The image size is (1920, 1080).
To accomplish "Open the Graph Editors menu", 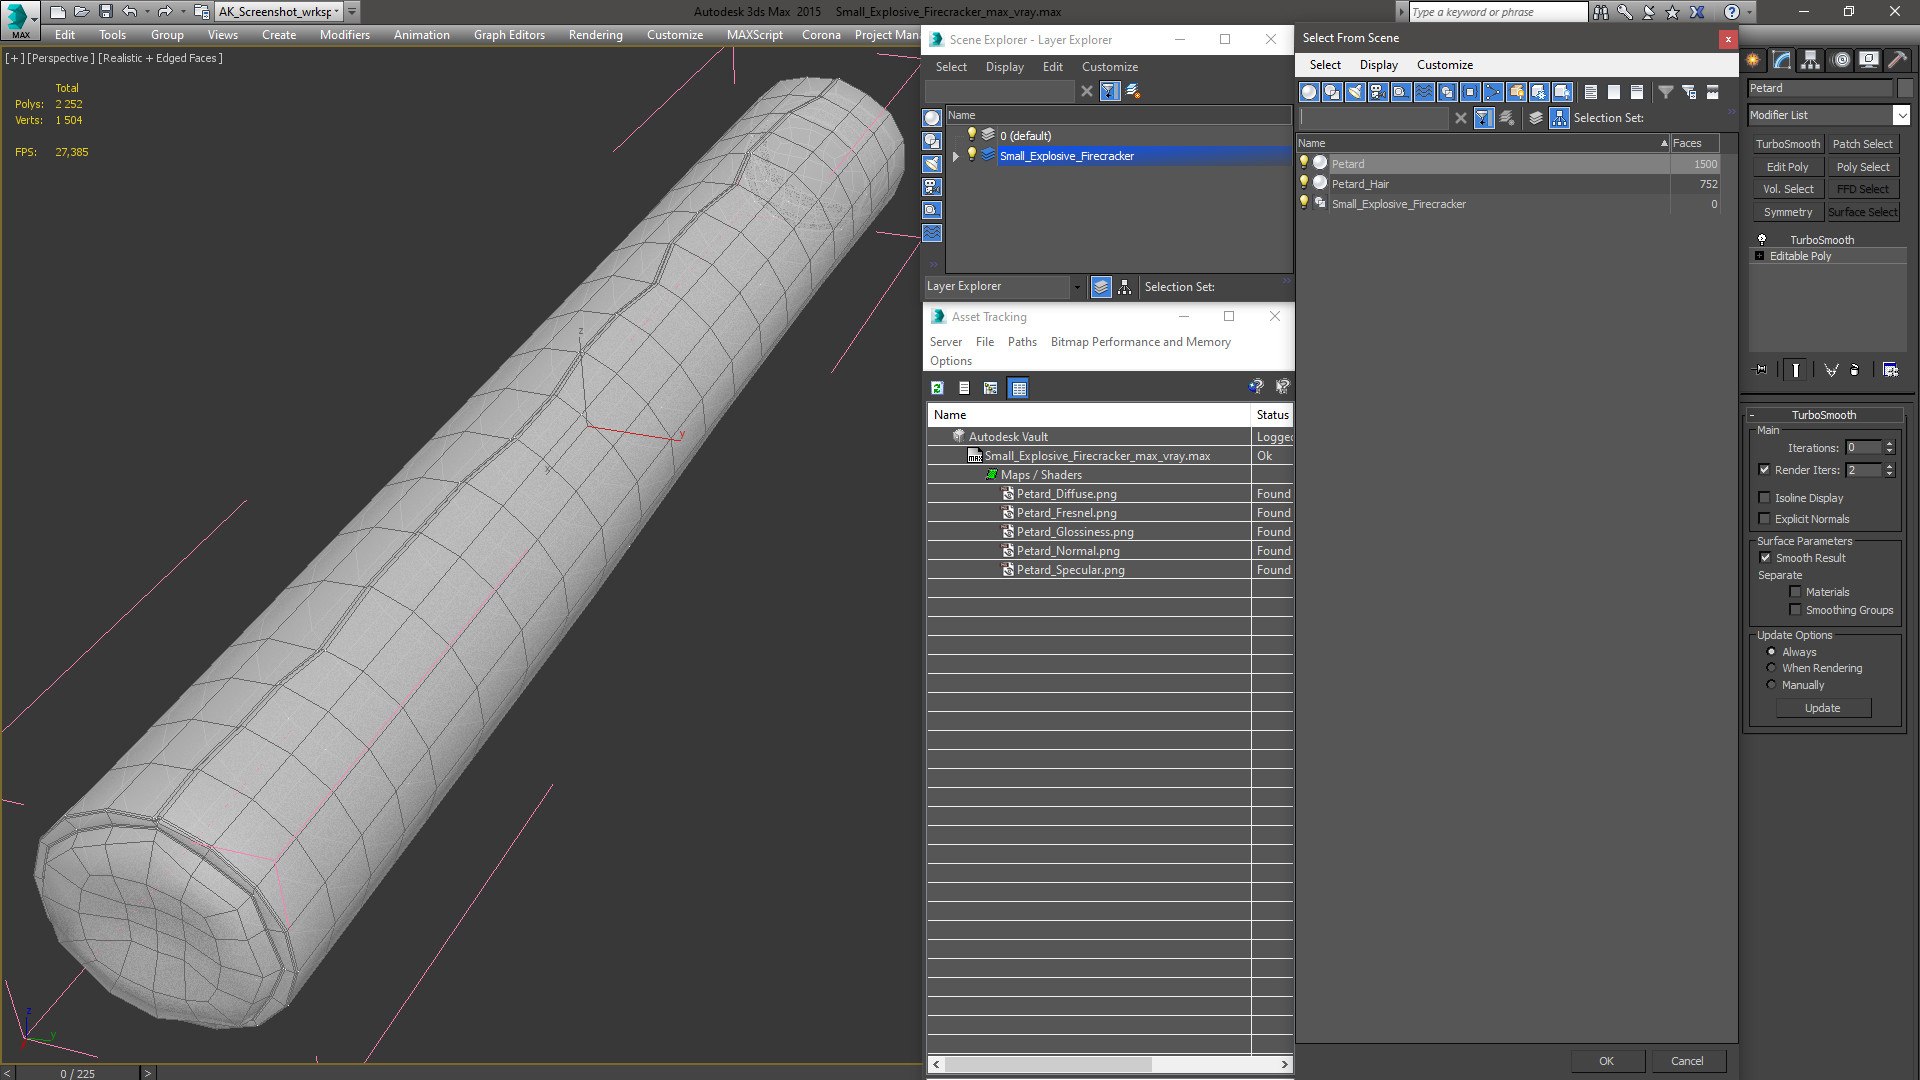I will 509,34.
